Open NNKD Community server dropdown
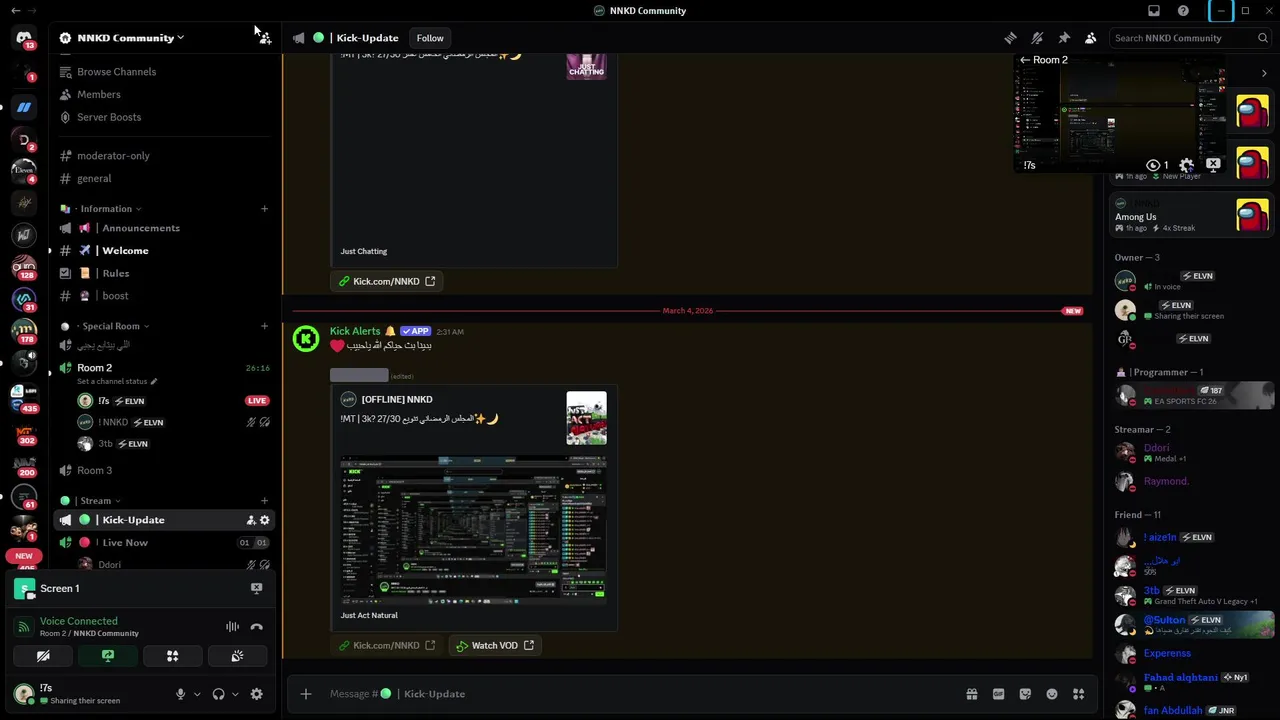Viewport: 1280px width, 720px height. coord(130,38)
